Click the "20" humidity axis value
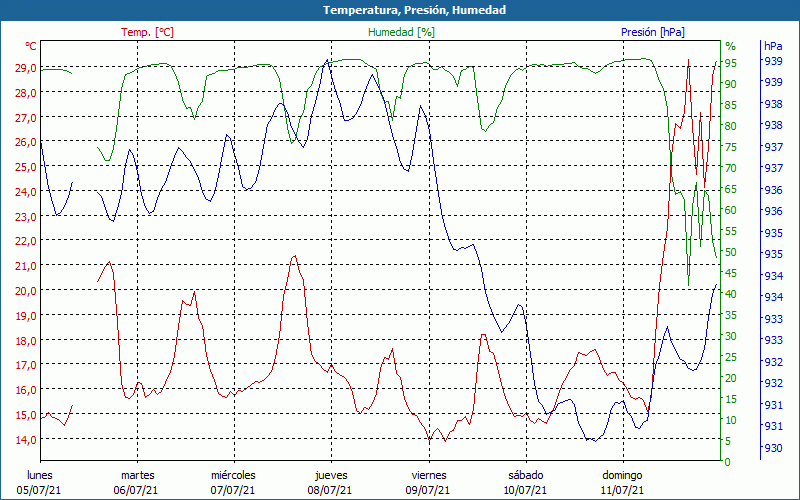Screen dimensions: 800x500 (x=731, y=378)
